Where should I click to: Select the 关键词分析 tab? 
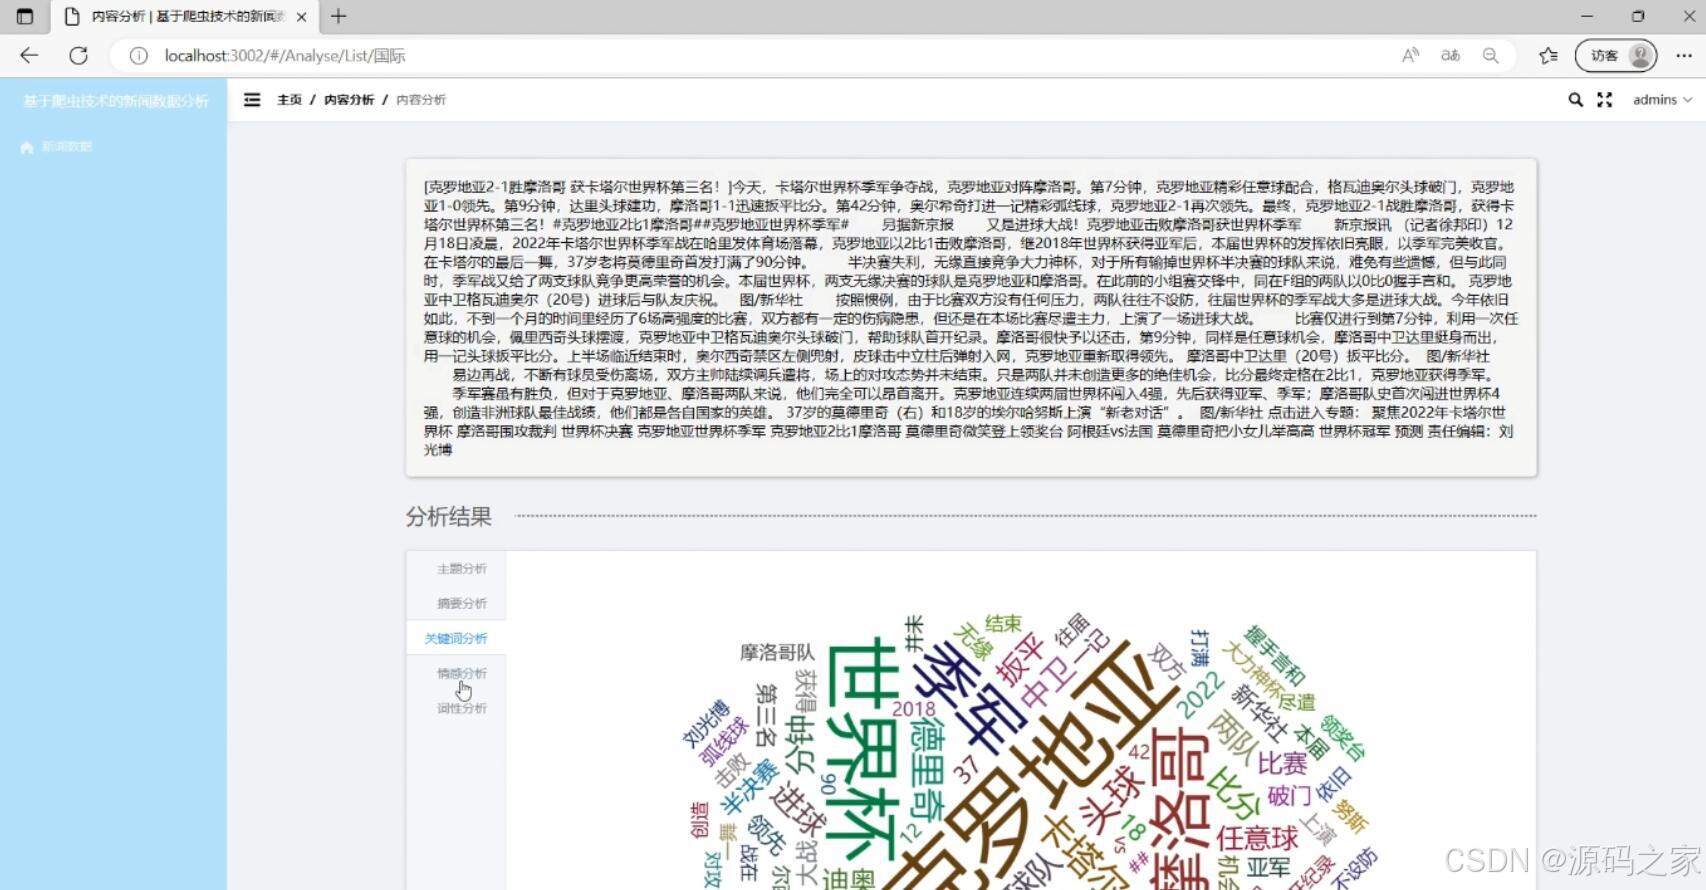click(x=456, y=638)
